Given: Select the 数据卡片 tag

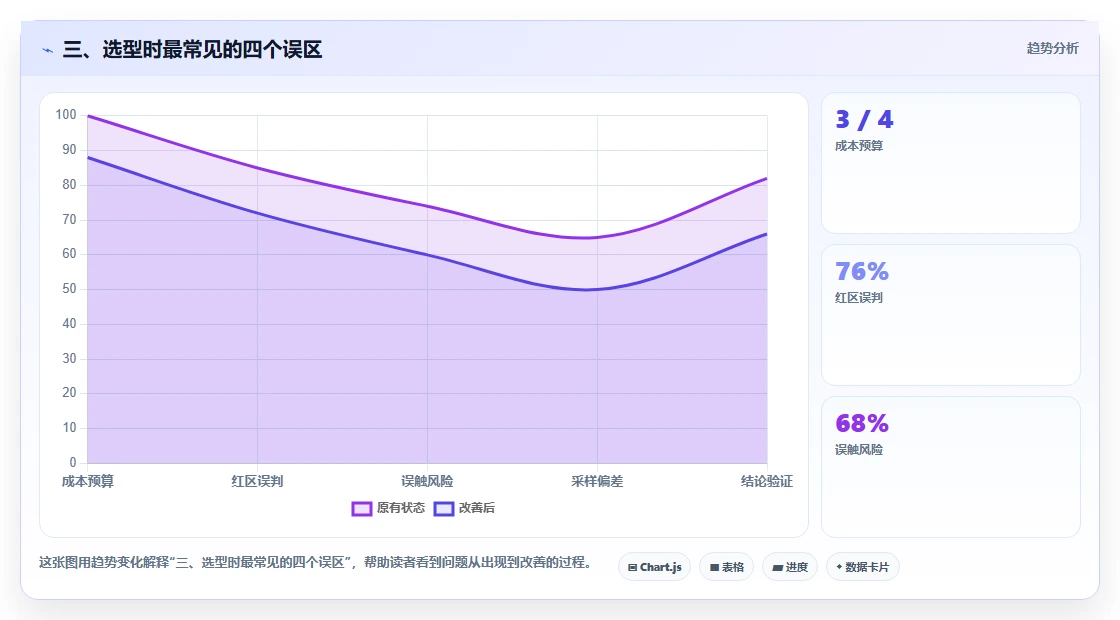Looking at the screenshot, I should tap(862, 567).
